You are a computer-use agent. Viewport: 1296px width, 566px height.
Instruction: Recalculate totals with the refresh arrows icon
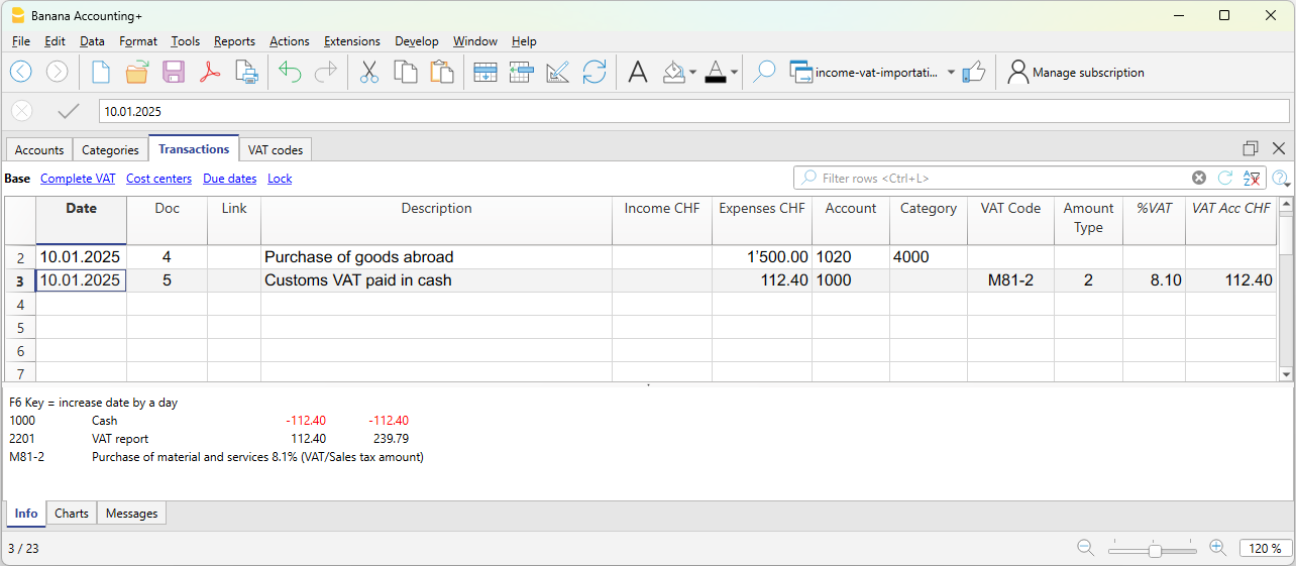[x=594, y=72]
